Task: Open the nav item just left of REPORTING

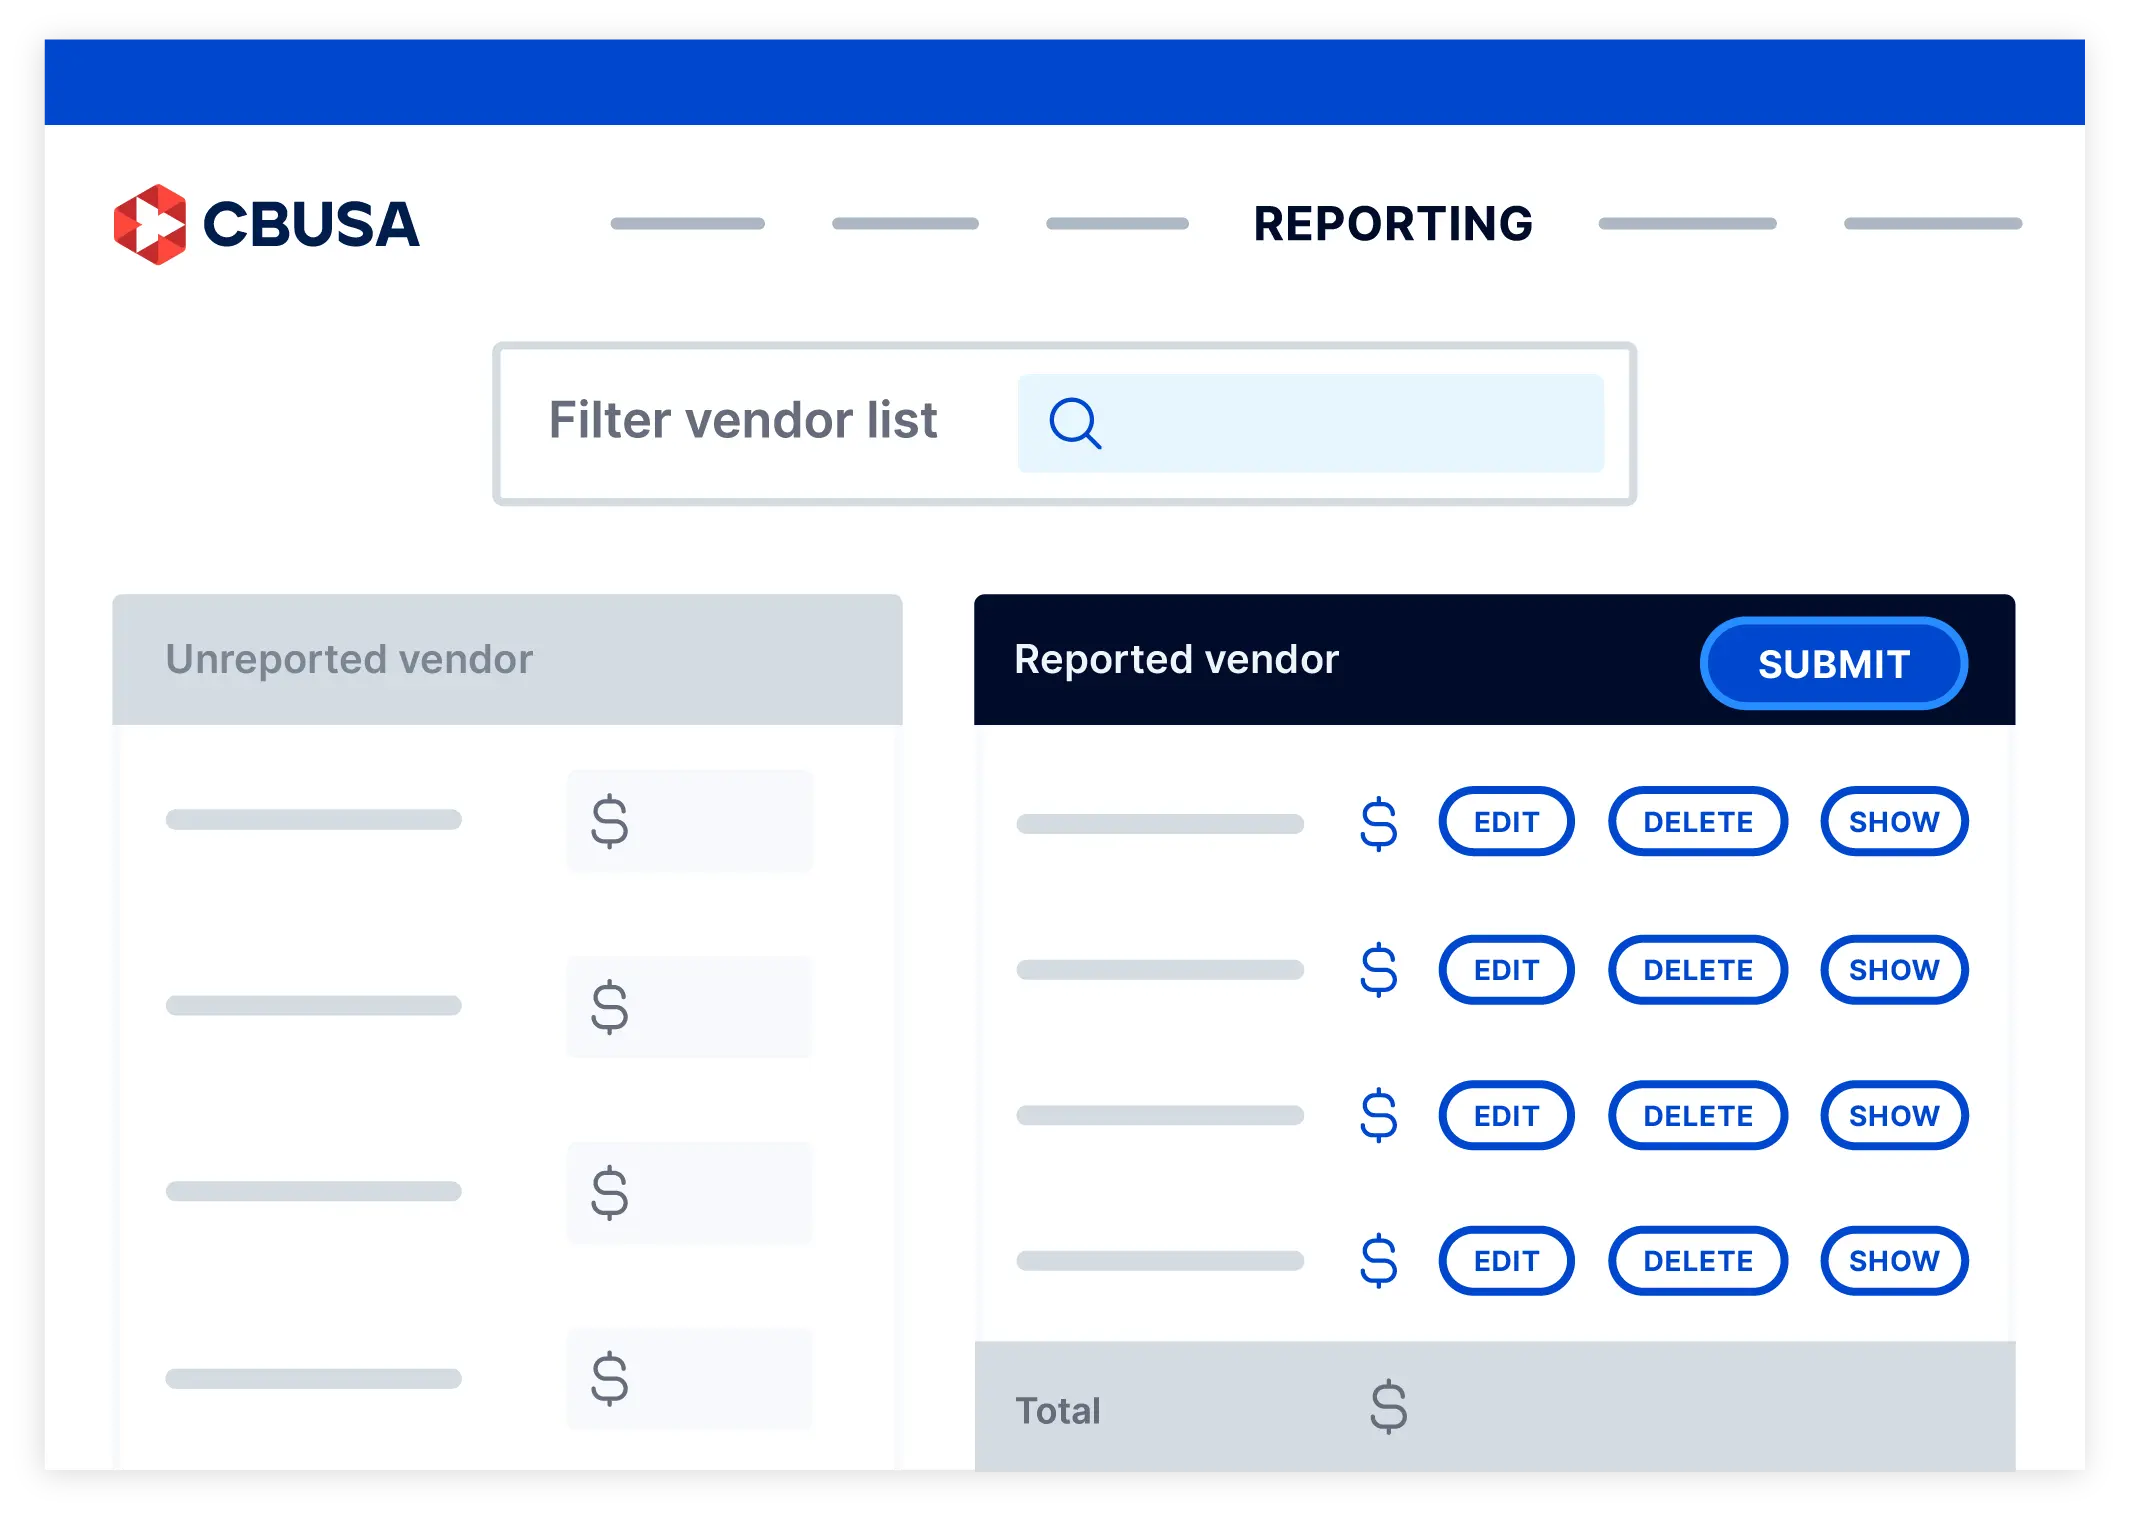Action: pyautogui.click(x=1117, y=224)
